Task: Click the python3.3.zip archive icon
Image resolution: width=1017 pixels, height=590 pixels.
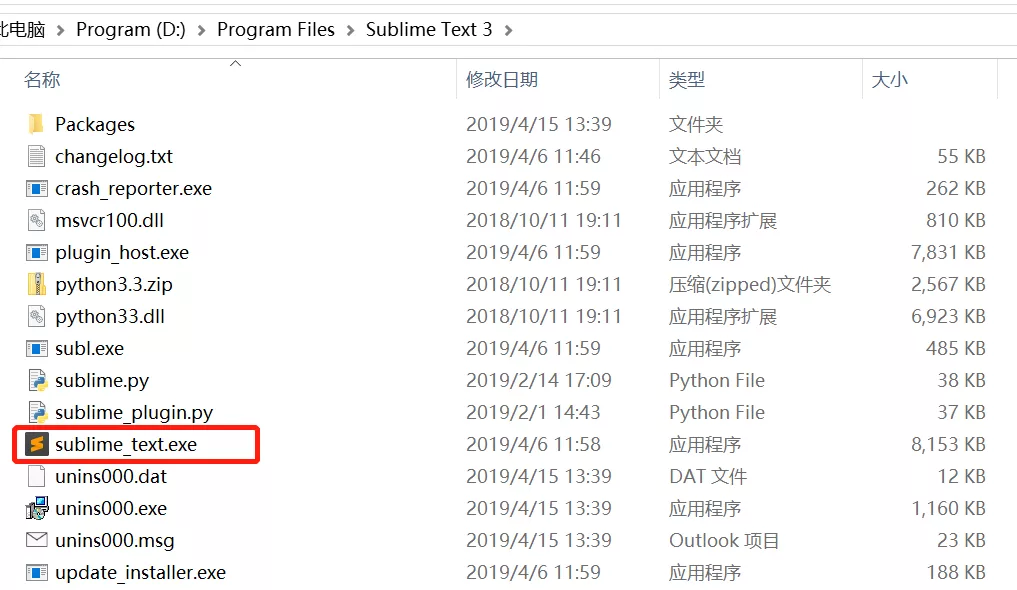Action: 36,285
